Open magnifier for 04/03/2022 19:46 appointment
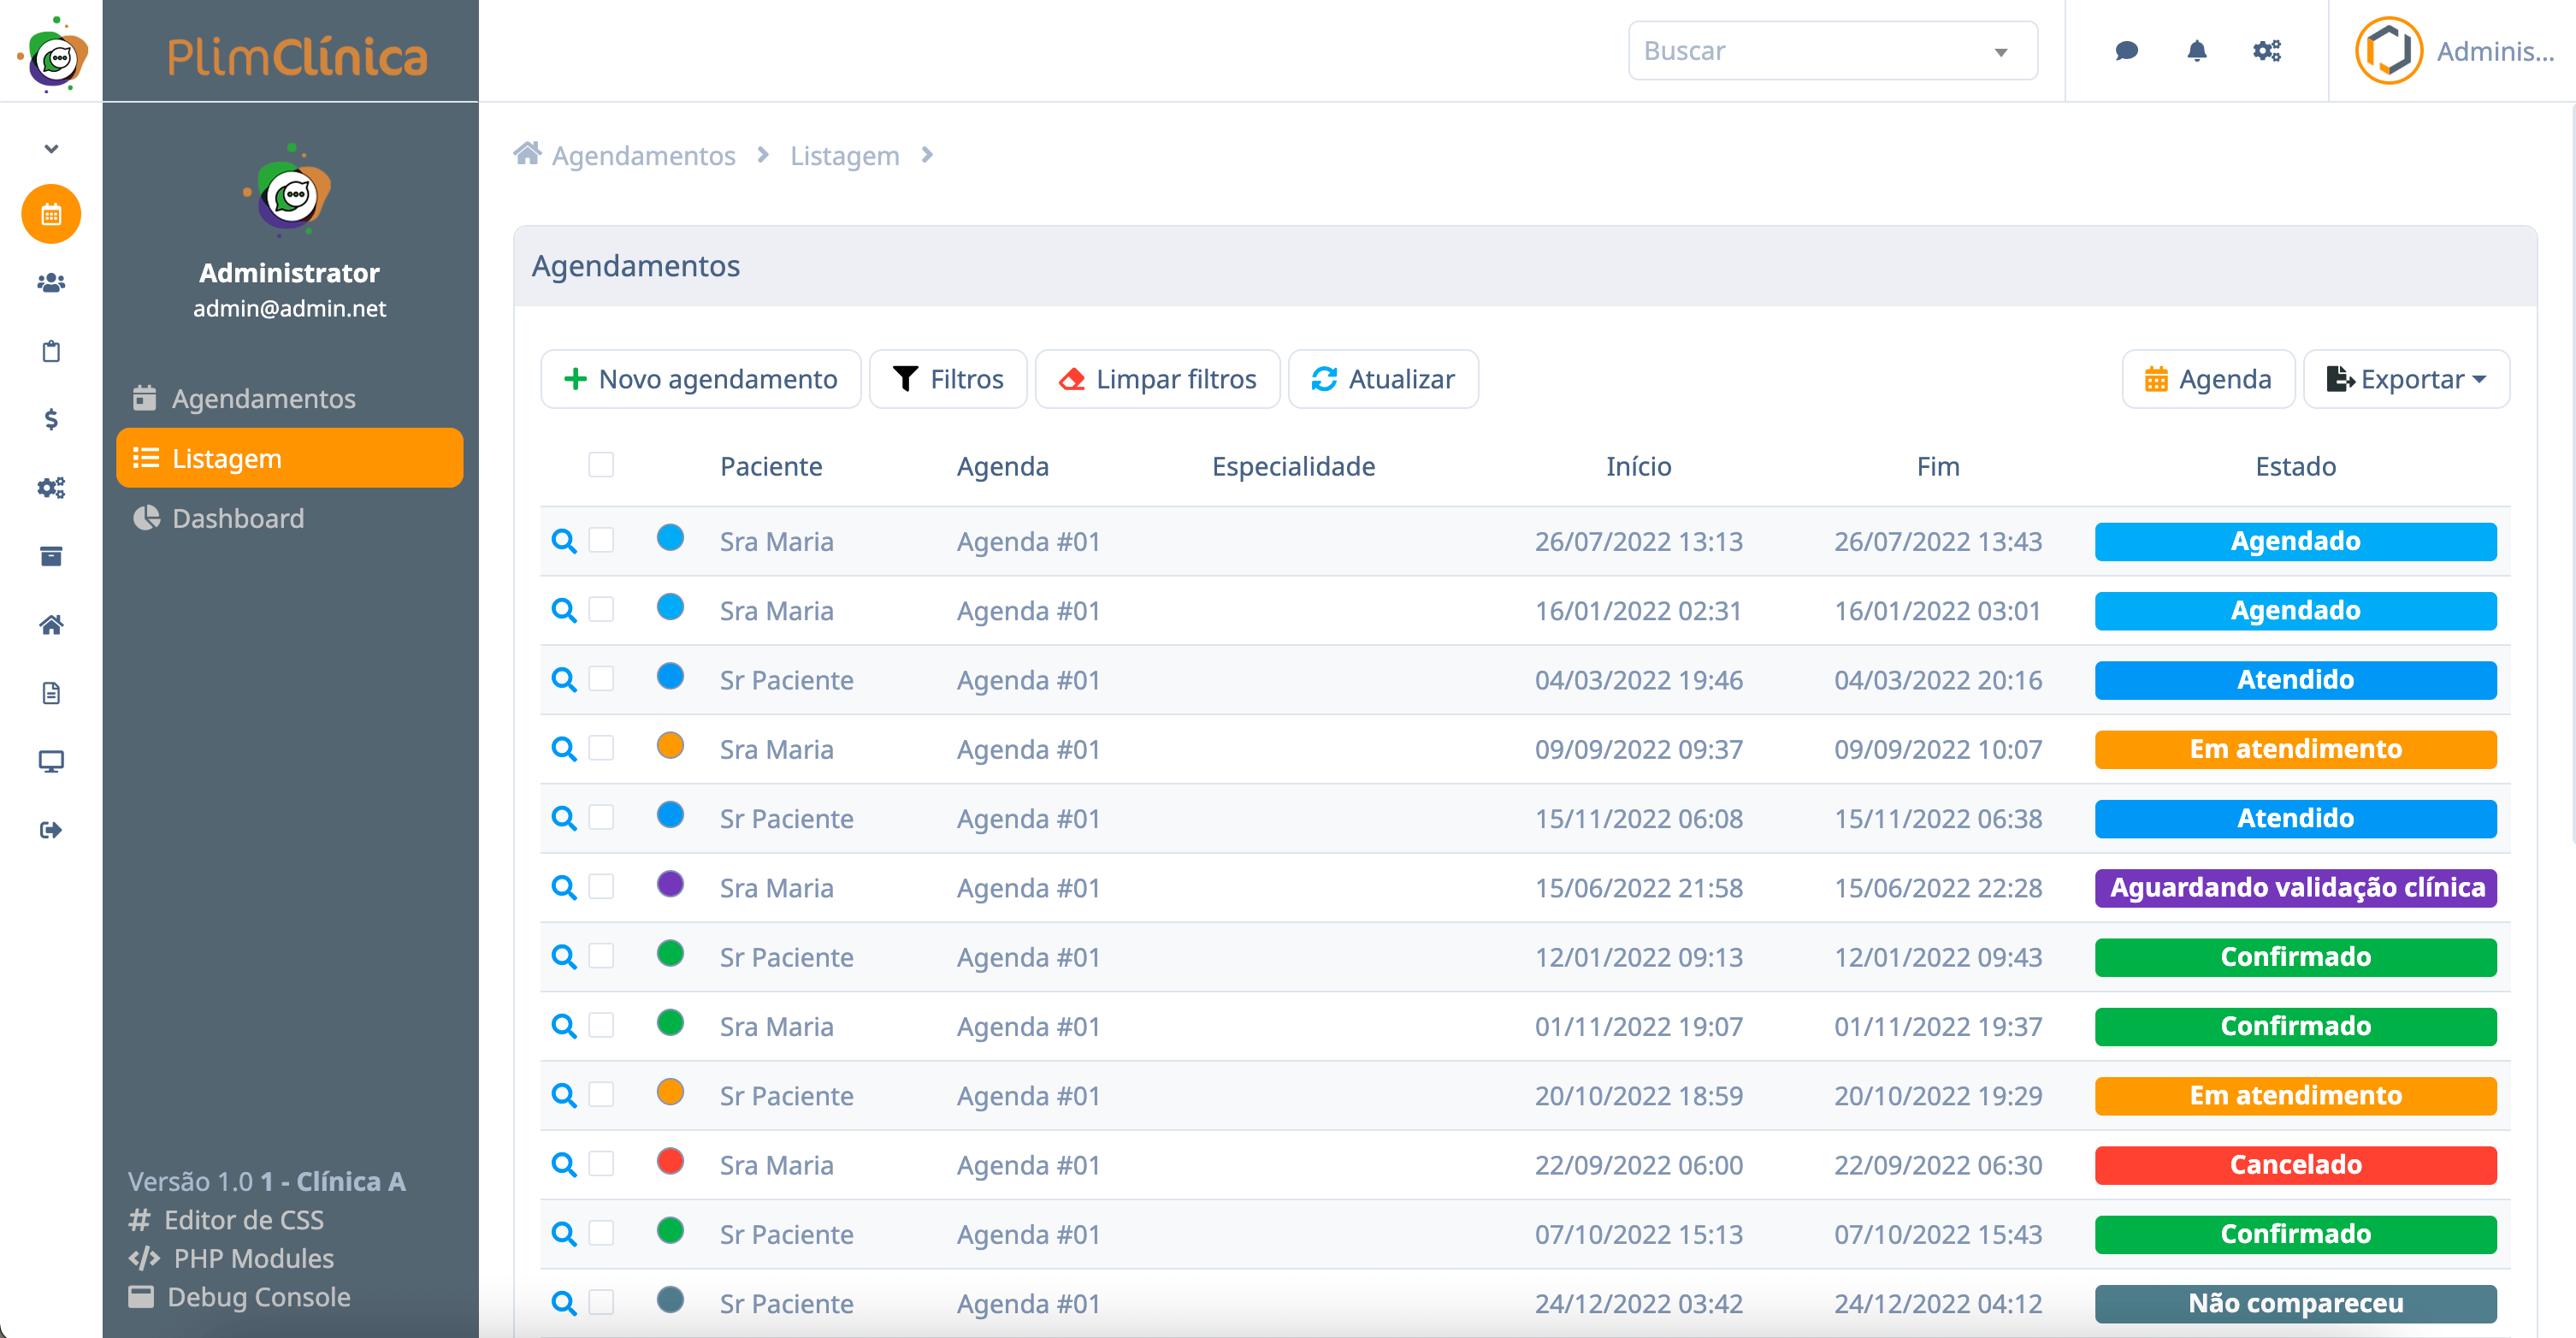 click(x=564, y=679)
